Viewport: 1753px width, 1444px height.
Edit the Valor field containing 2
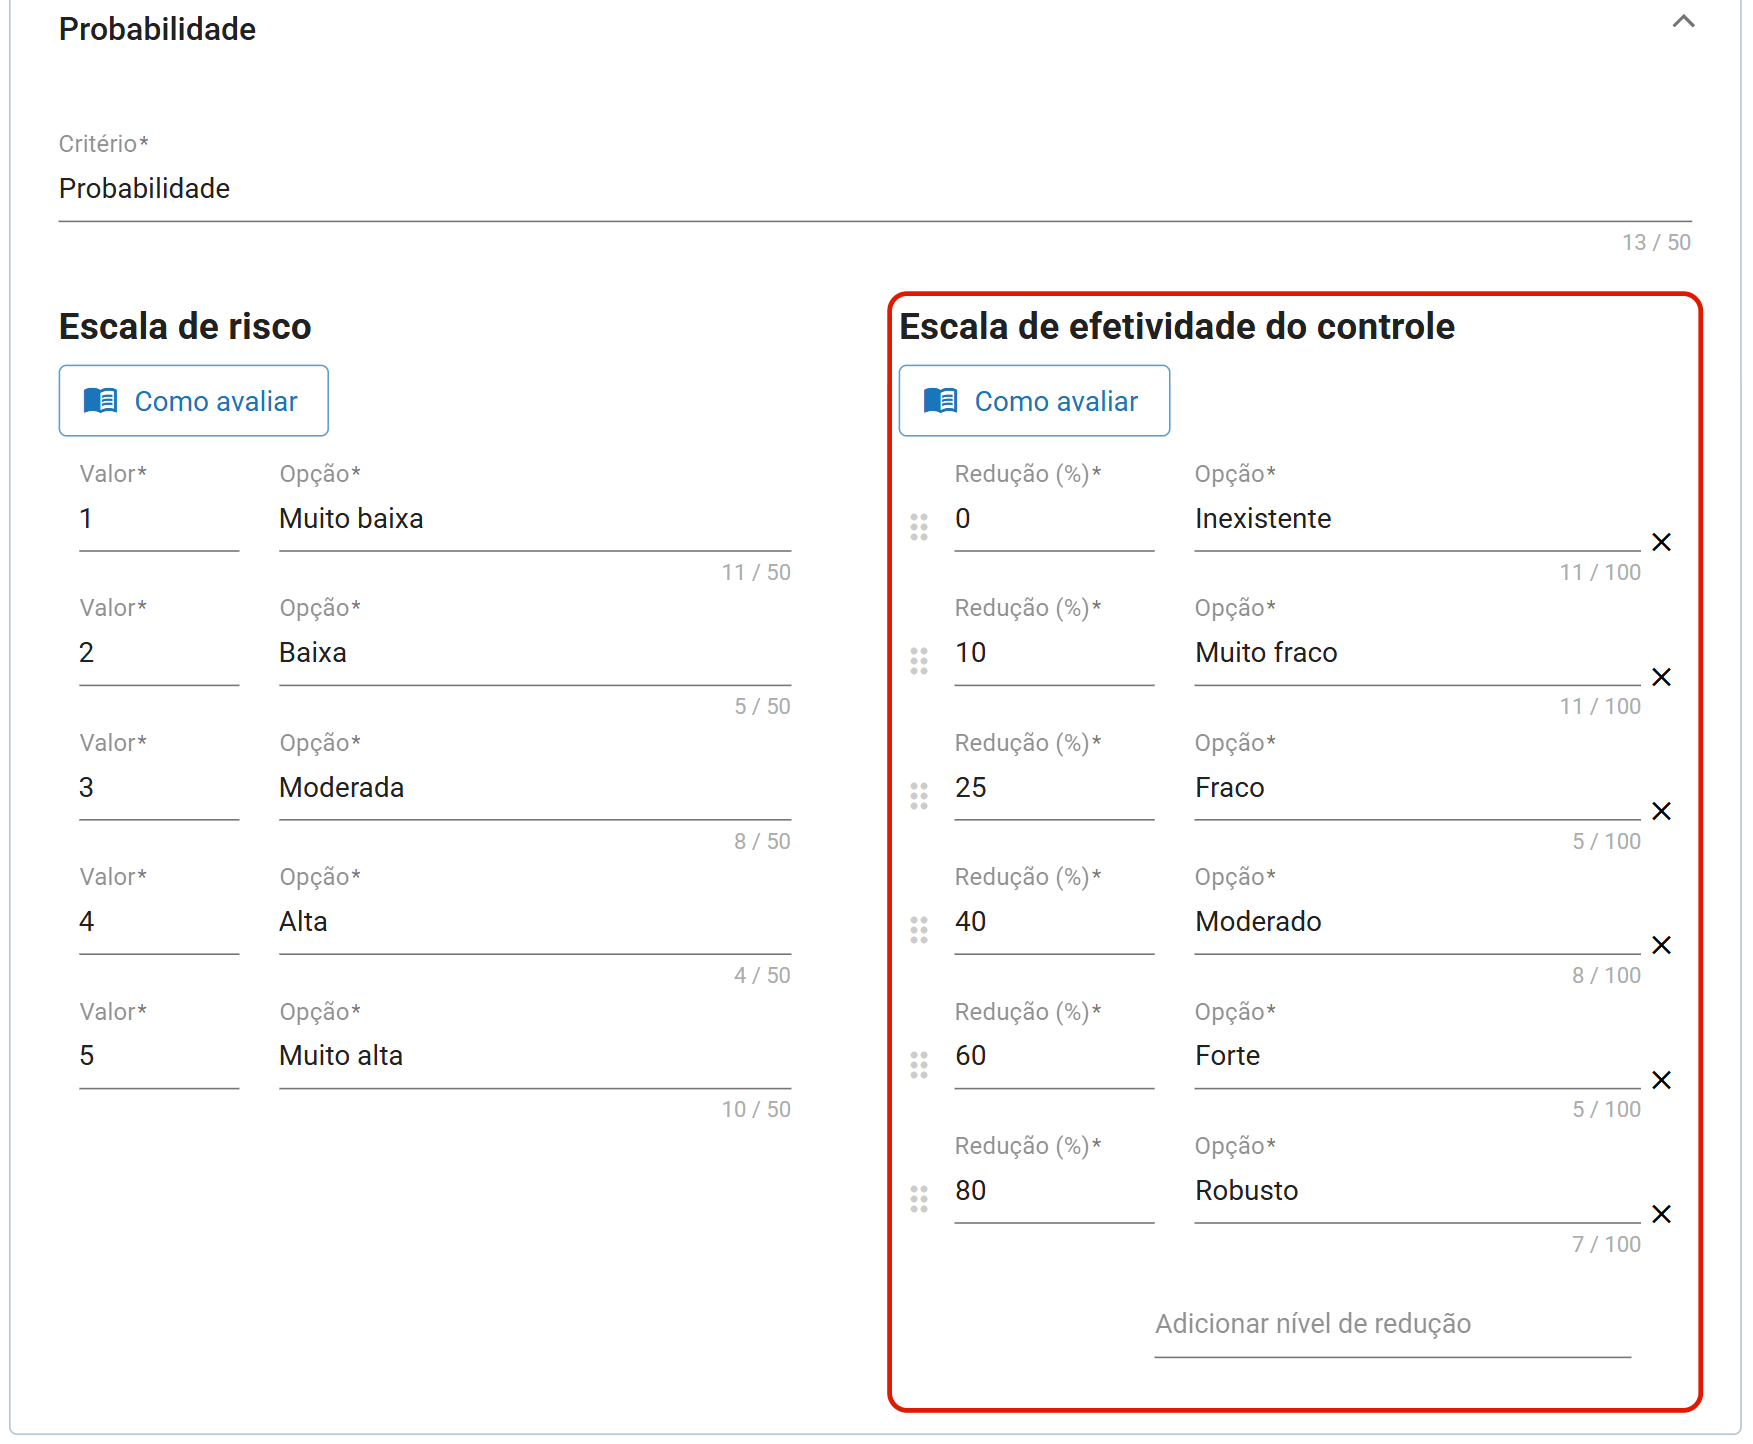pos(159,653)
